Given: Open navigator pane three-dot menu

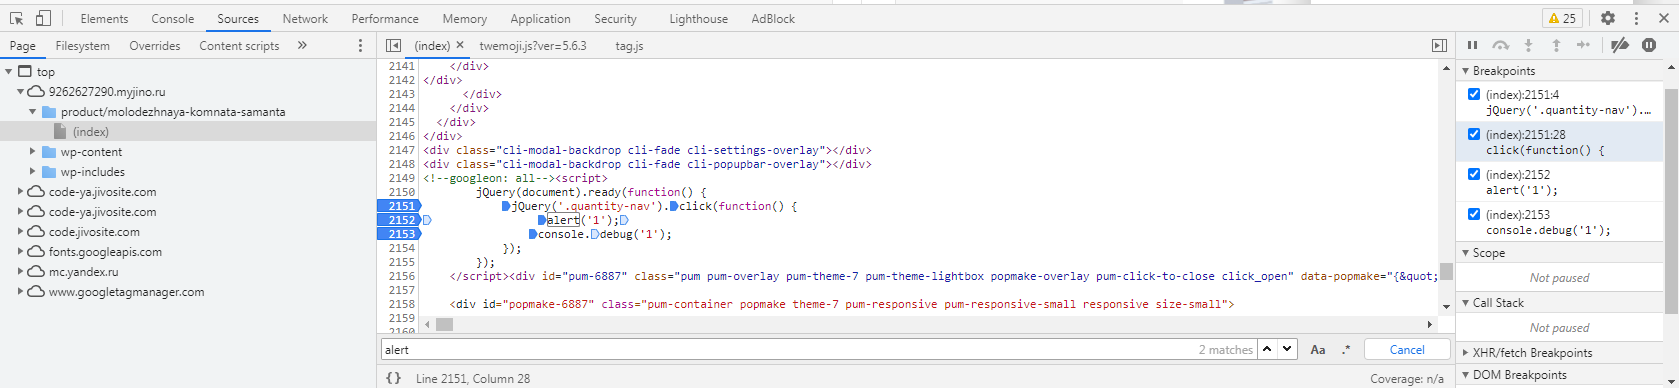Looking at the screenshot, I should (360, 46).
